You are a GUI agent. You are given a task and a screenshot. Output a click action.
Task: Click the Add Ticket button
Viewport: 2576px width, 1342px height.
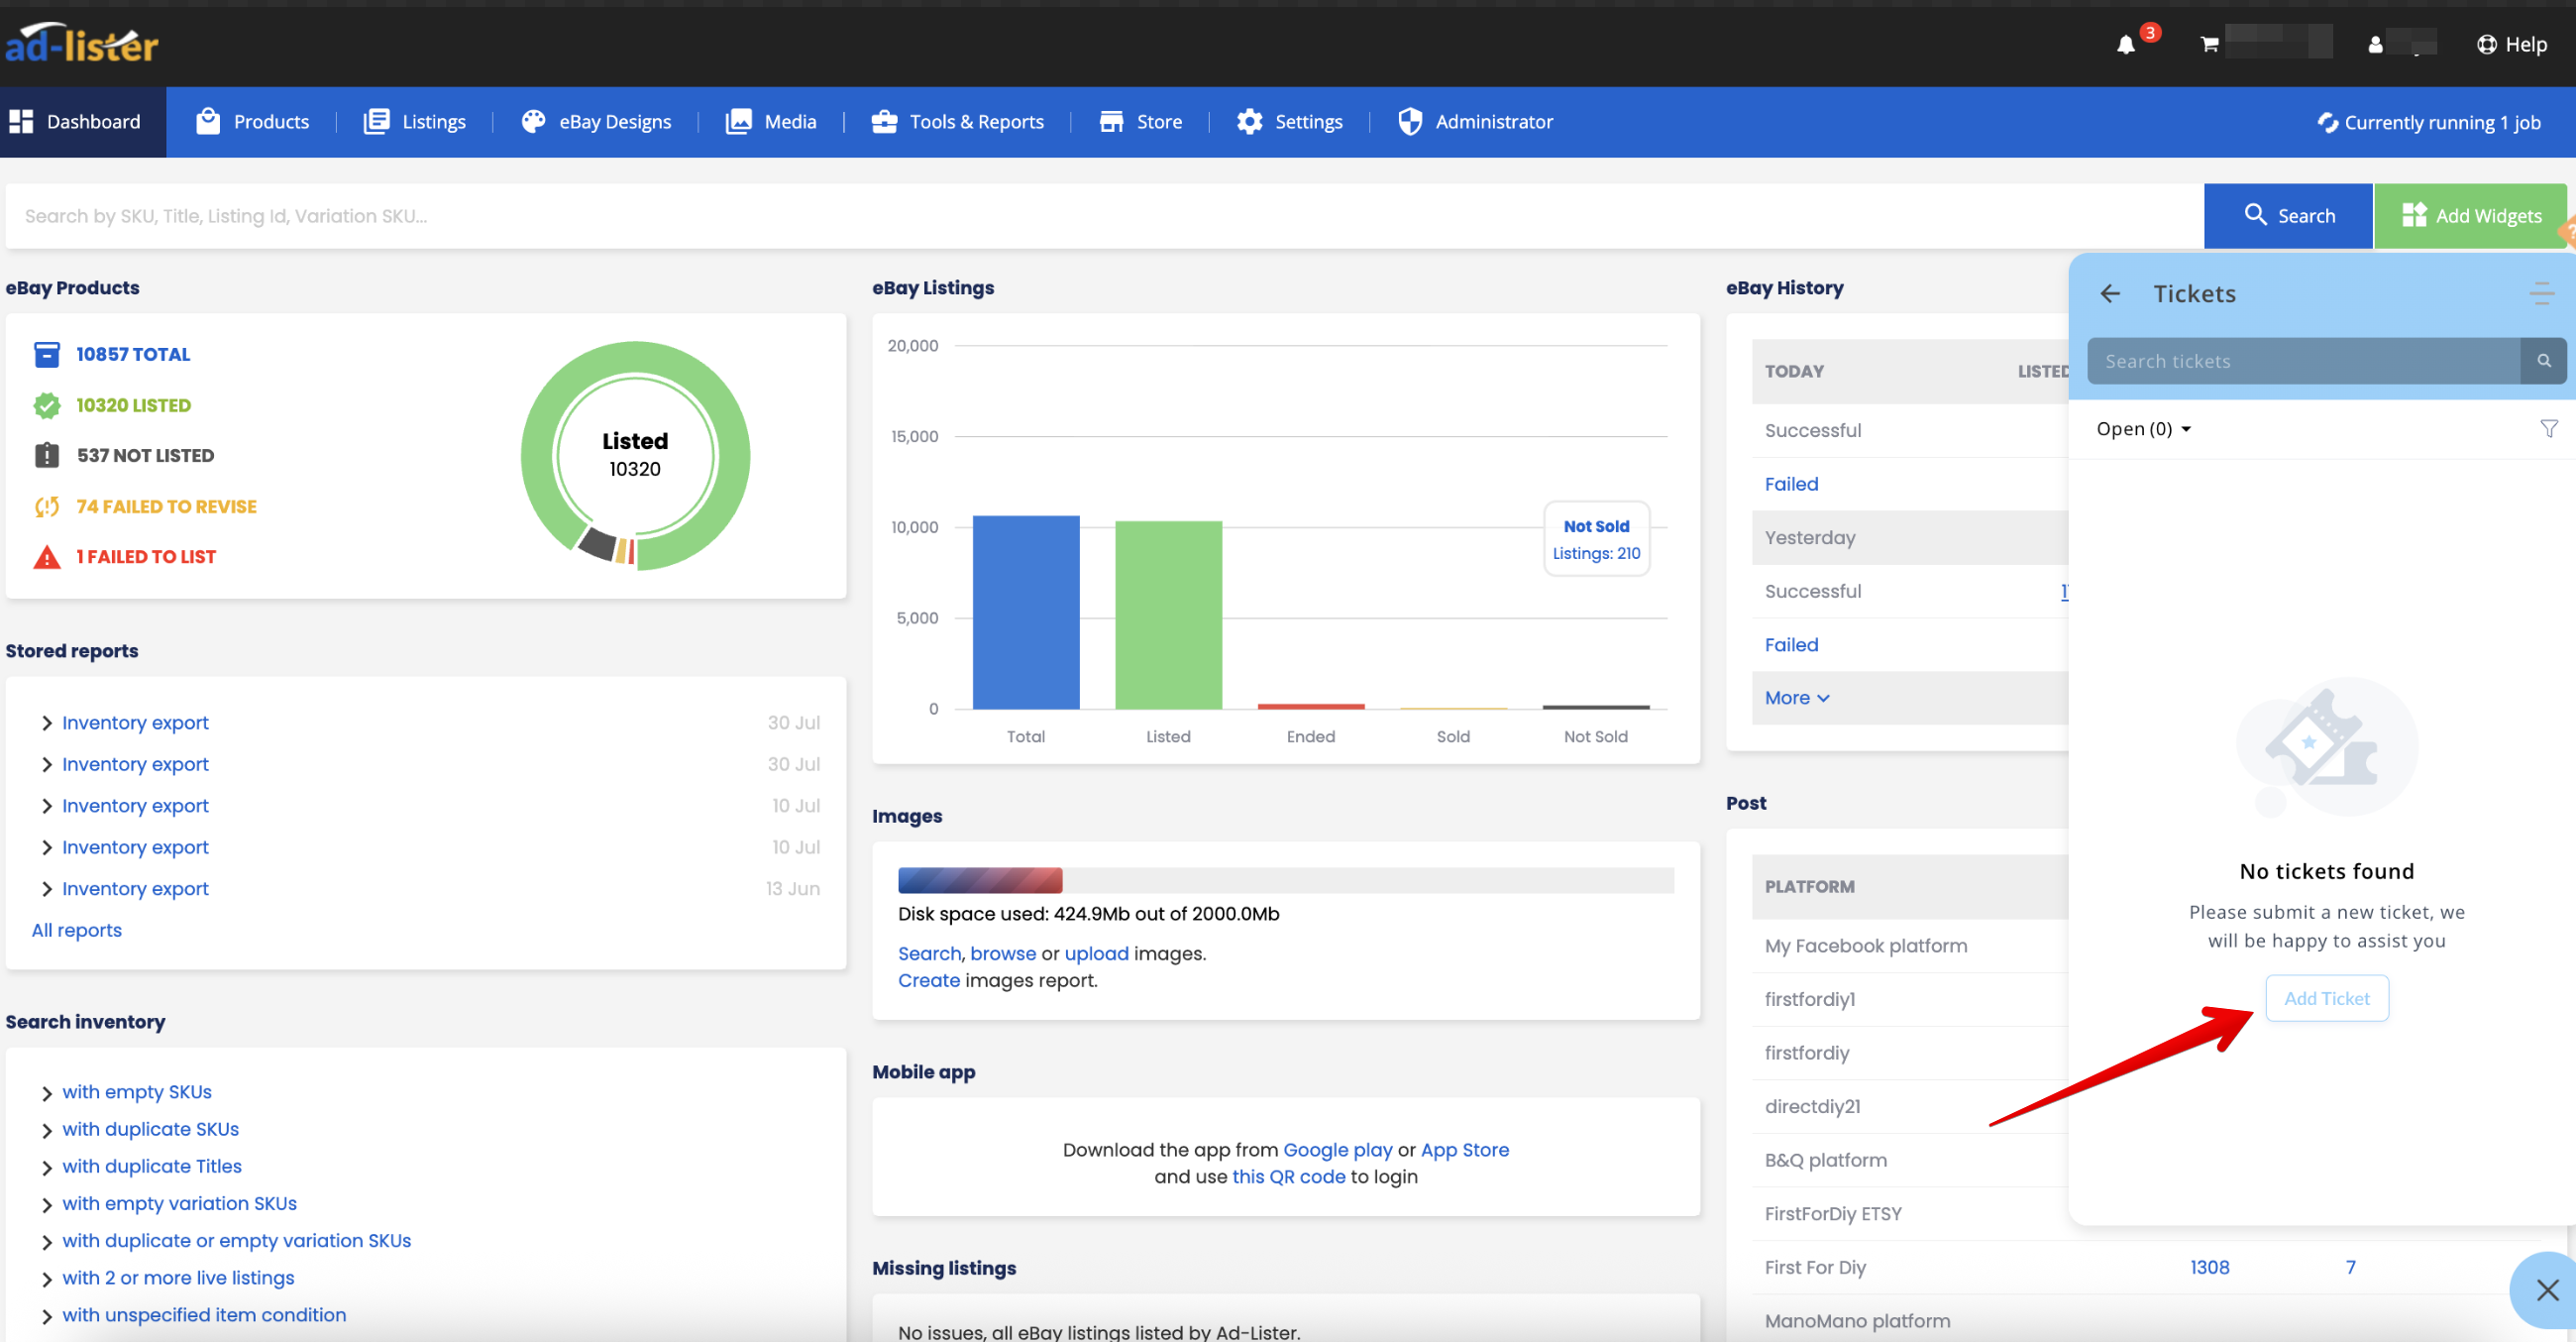pyautogui.click(x=2326, y=997)
